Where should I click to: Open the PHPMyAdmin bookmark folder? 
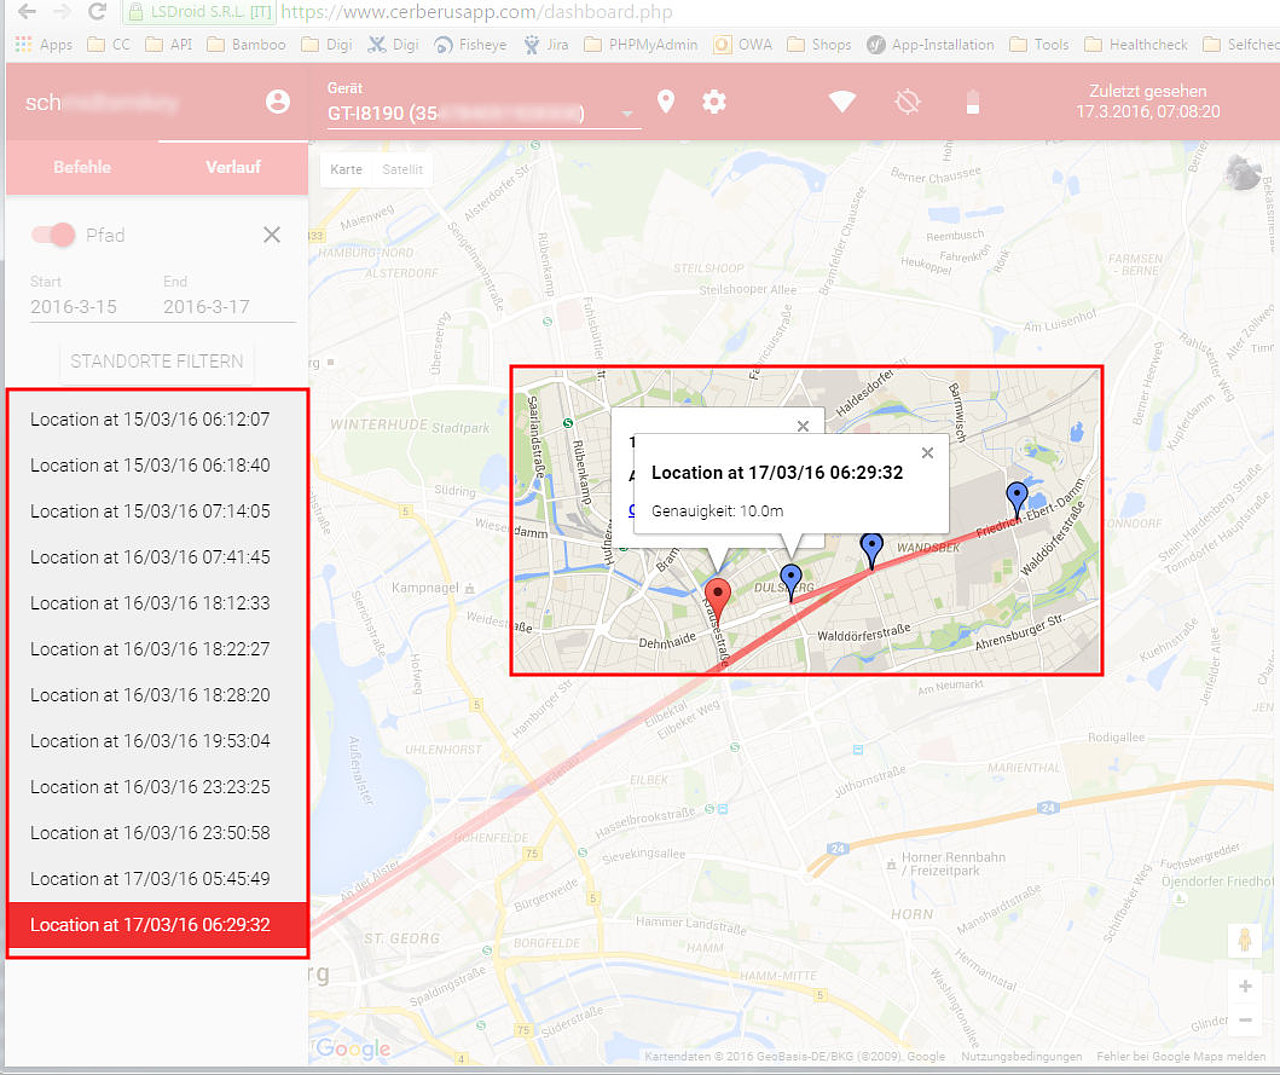point(641,45)
